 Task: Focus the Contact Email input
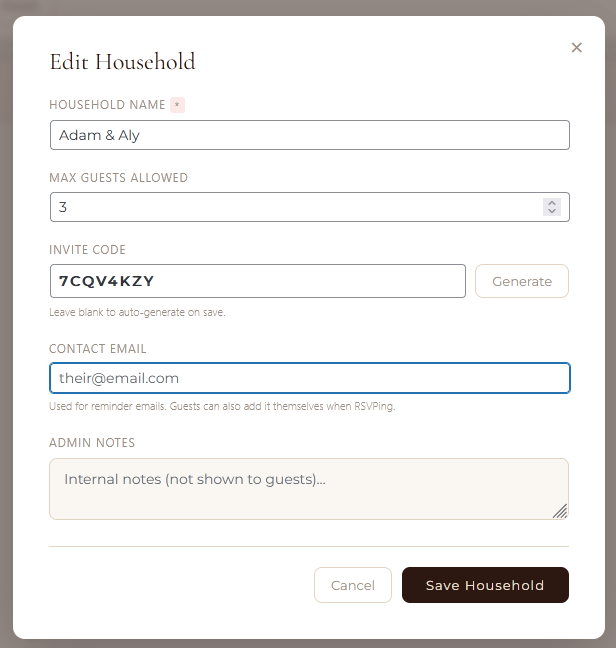tap(309, 378)
